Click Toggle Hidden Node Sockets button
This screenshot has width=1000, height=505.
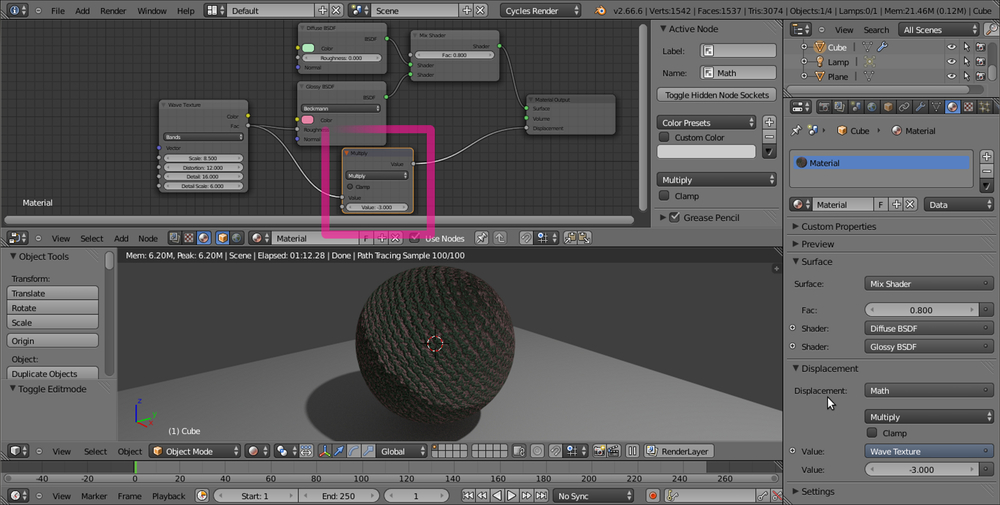[717, 95]
